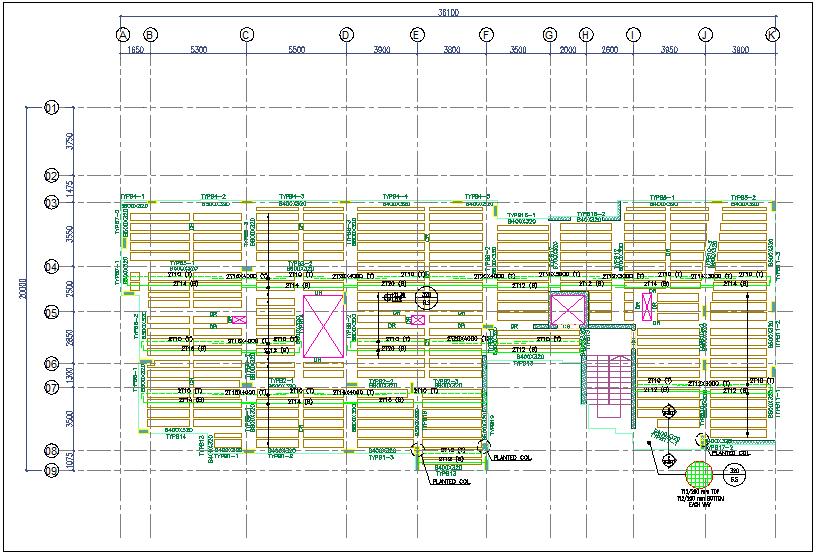Click the 2850 dimension between rows 05 and 06
Viewport: 816px width, 554px height.
(x=70, y=338)
